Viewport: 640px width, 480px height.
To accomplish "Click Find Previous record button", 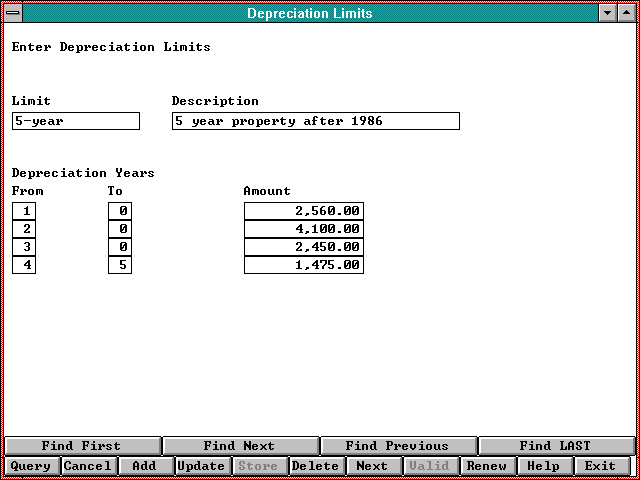I will [x=397, y=446].
